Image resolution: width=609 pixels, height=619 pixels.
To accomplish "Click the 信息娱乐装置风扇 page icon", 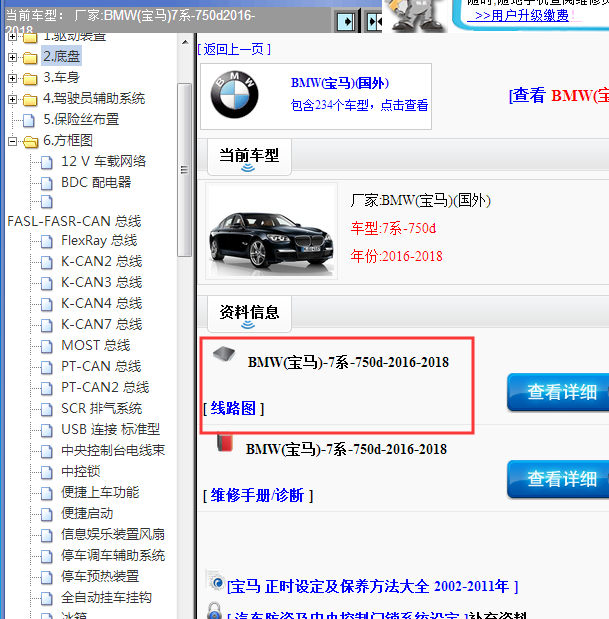I will [x=47, y=535].
